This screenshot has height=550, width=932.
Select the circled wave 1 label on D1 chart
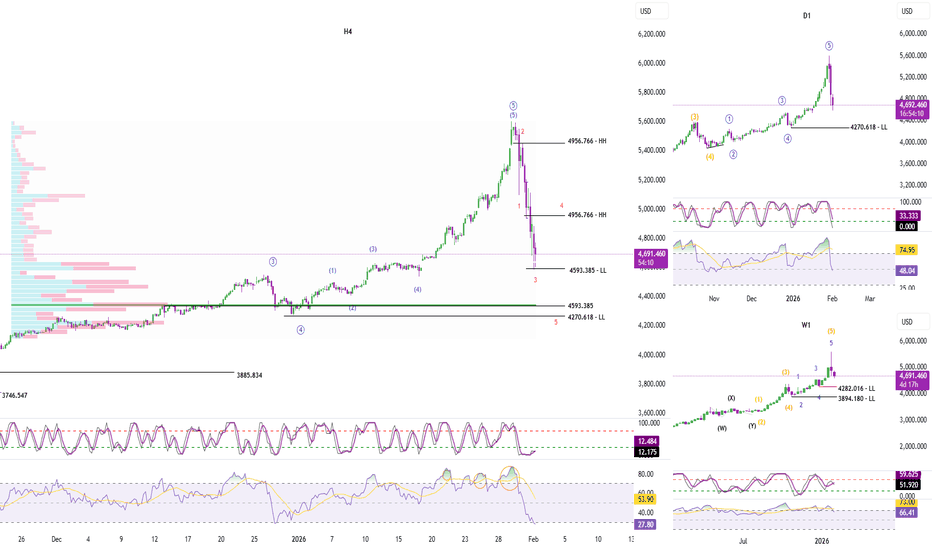[x=729, y=119]
